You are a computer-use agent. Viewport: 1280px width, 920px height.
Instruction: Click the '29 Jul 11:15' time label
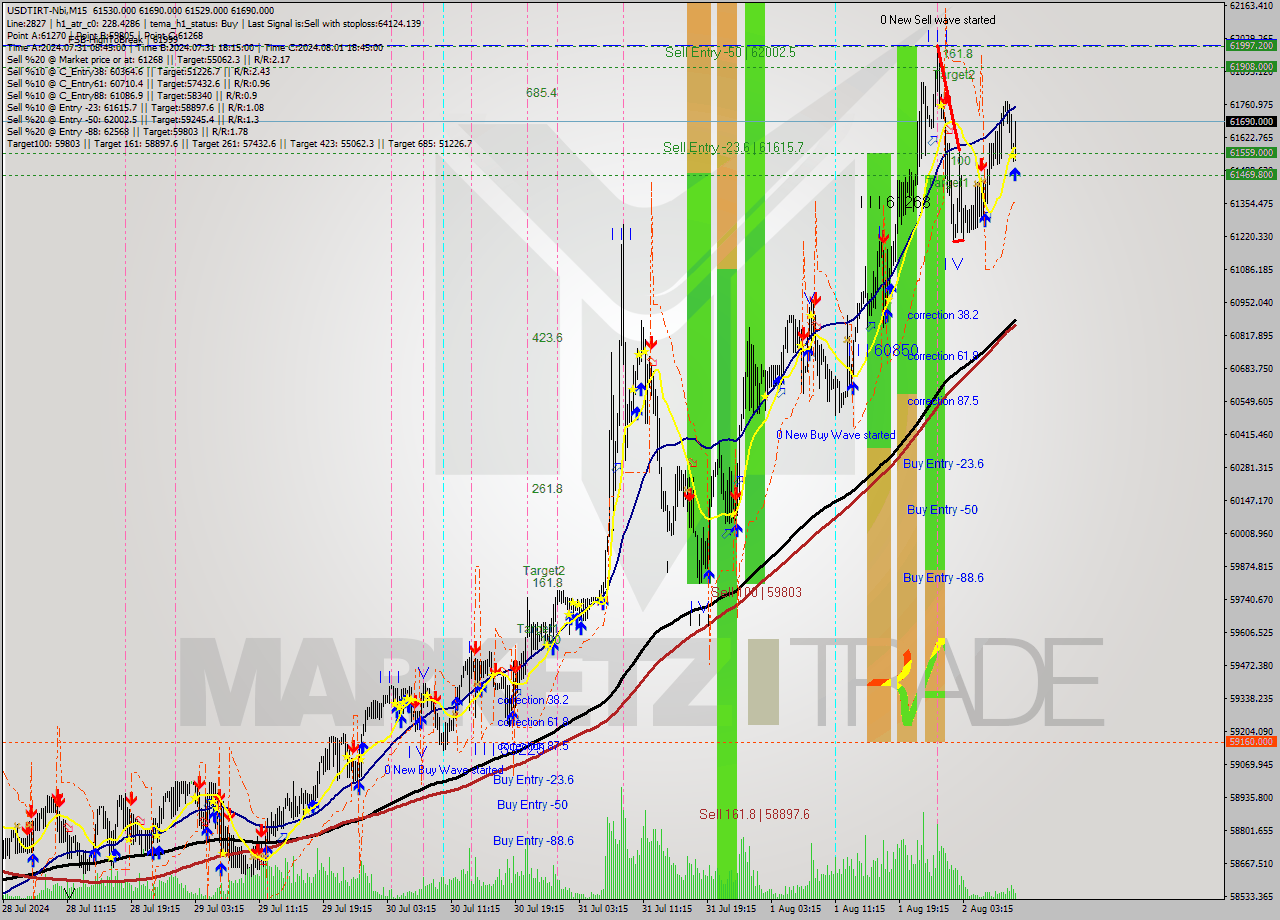[284, 910]
